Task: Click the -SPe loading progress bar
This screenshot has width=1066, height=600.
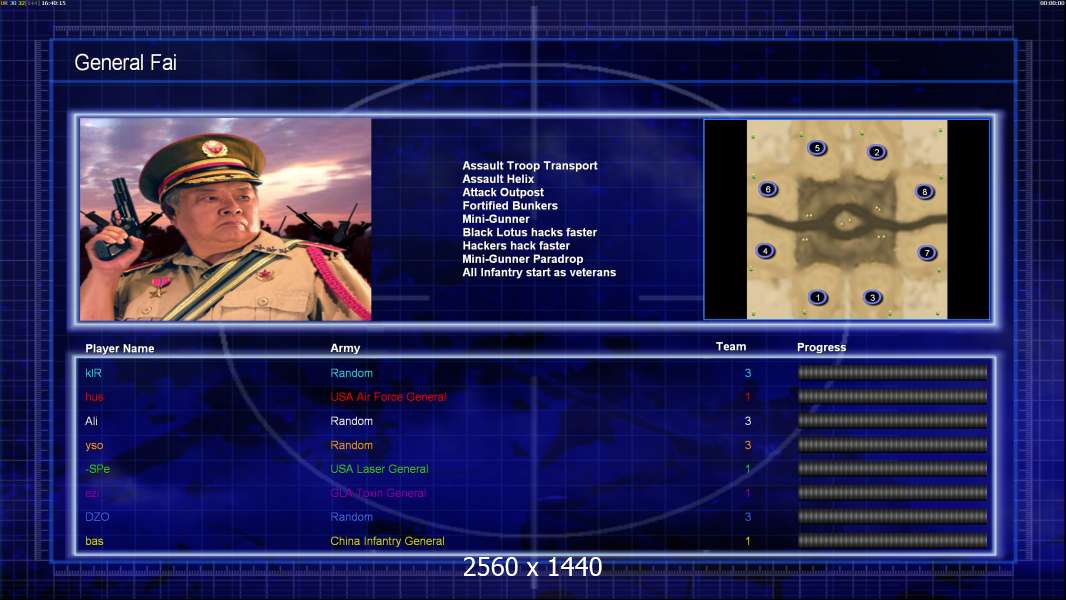Action: (893, 469)
